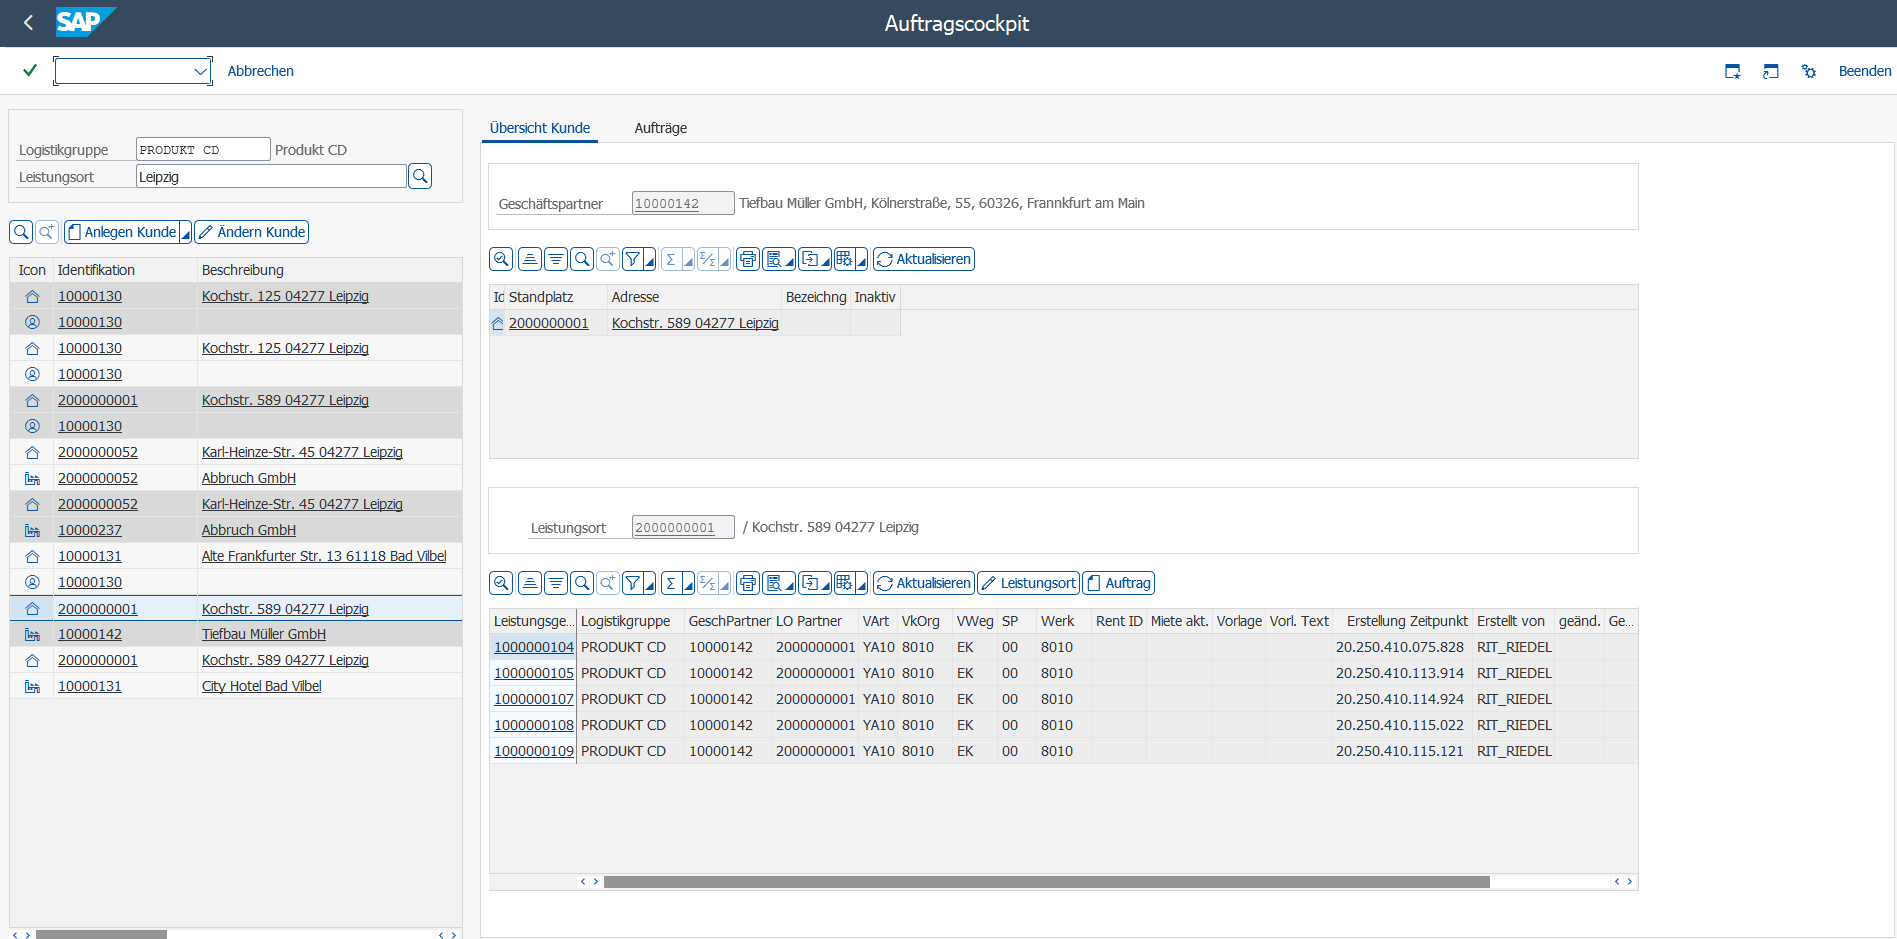Click Tiefbau Müller GmbH link in customer list
The width and height of the screenshot is (1897, 939).
point(264,634)
